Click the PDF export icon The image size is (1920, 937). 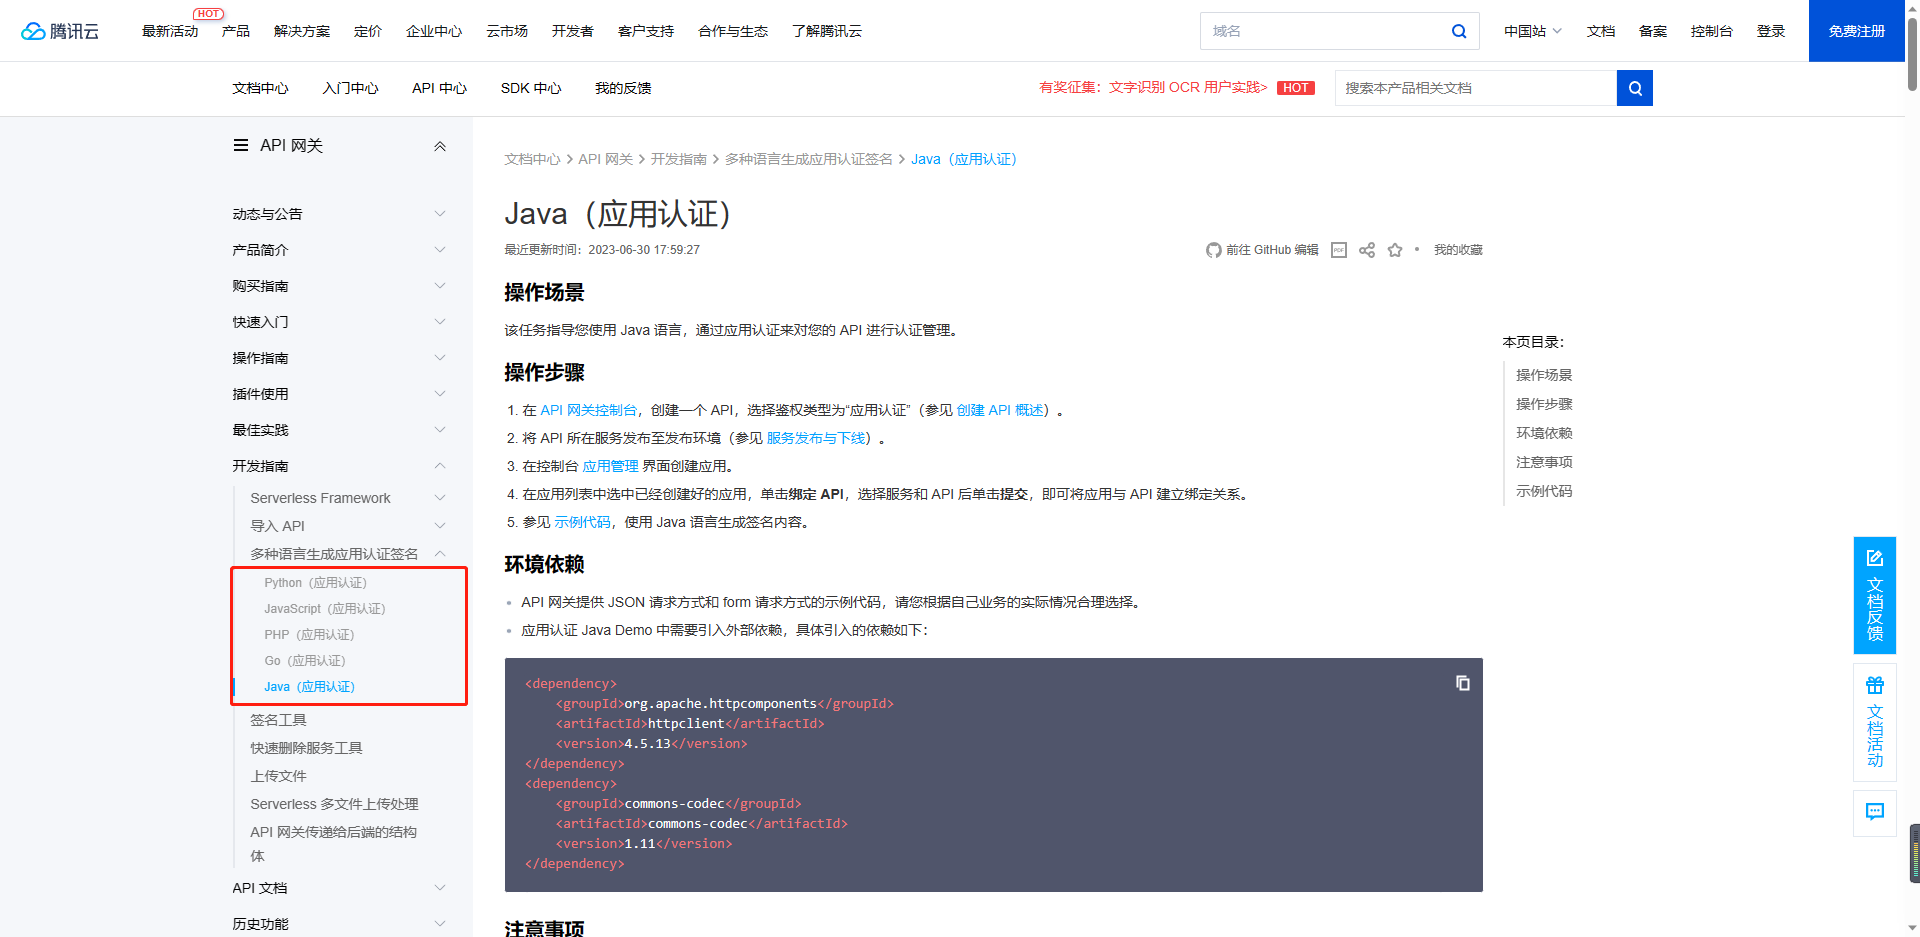point(1339,250)
